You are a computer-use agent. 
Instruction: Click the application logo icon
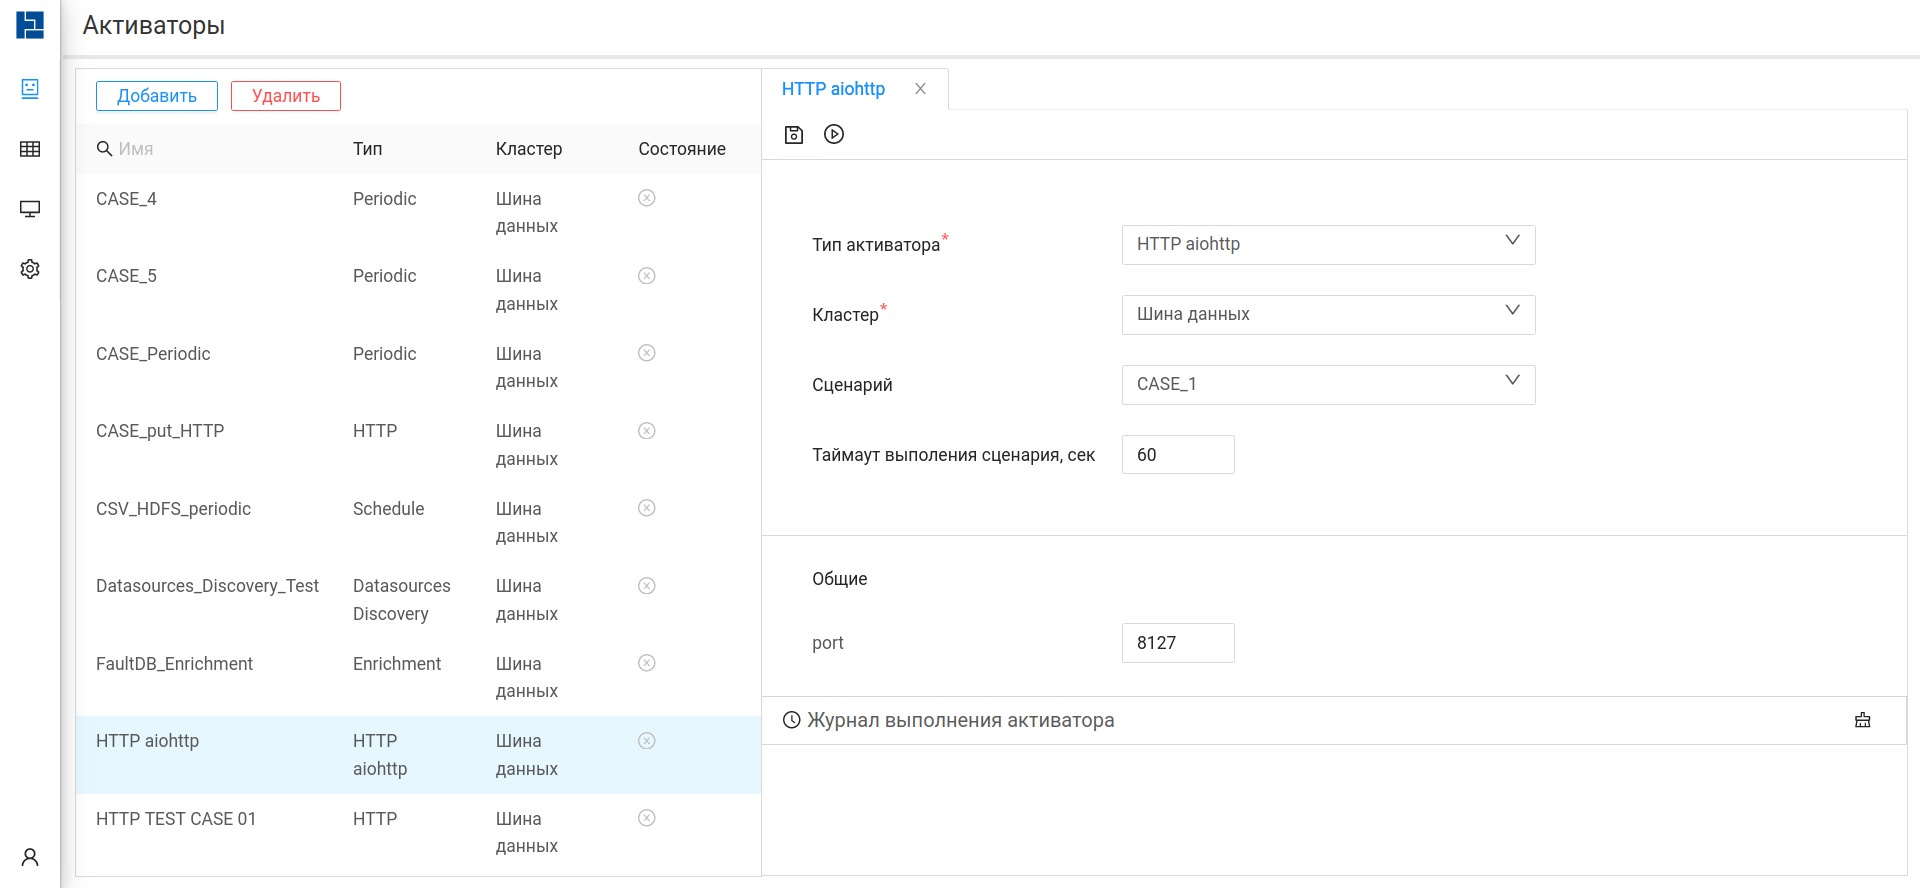[x=30, y=25]
